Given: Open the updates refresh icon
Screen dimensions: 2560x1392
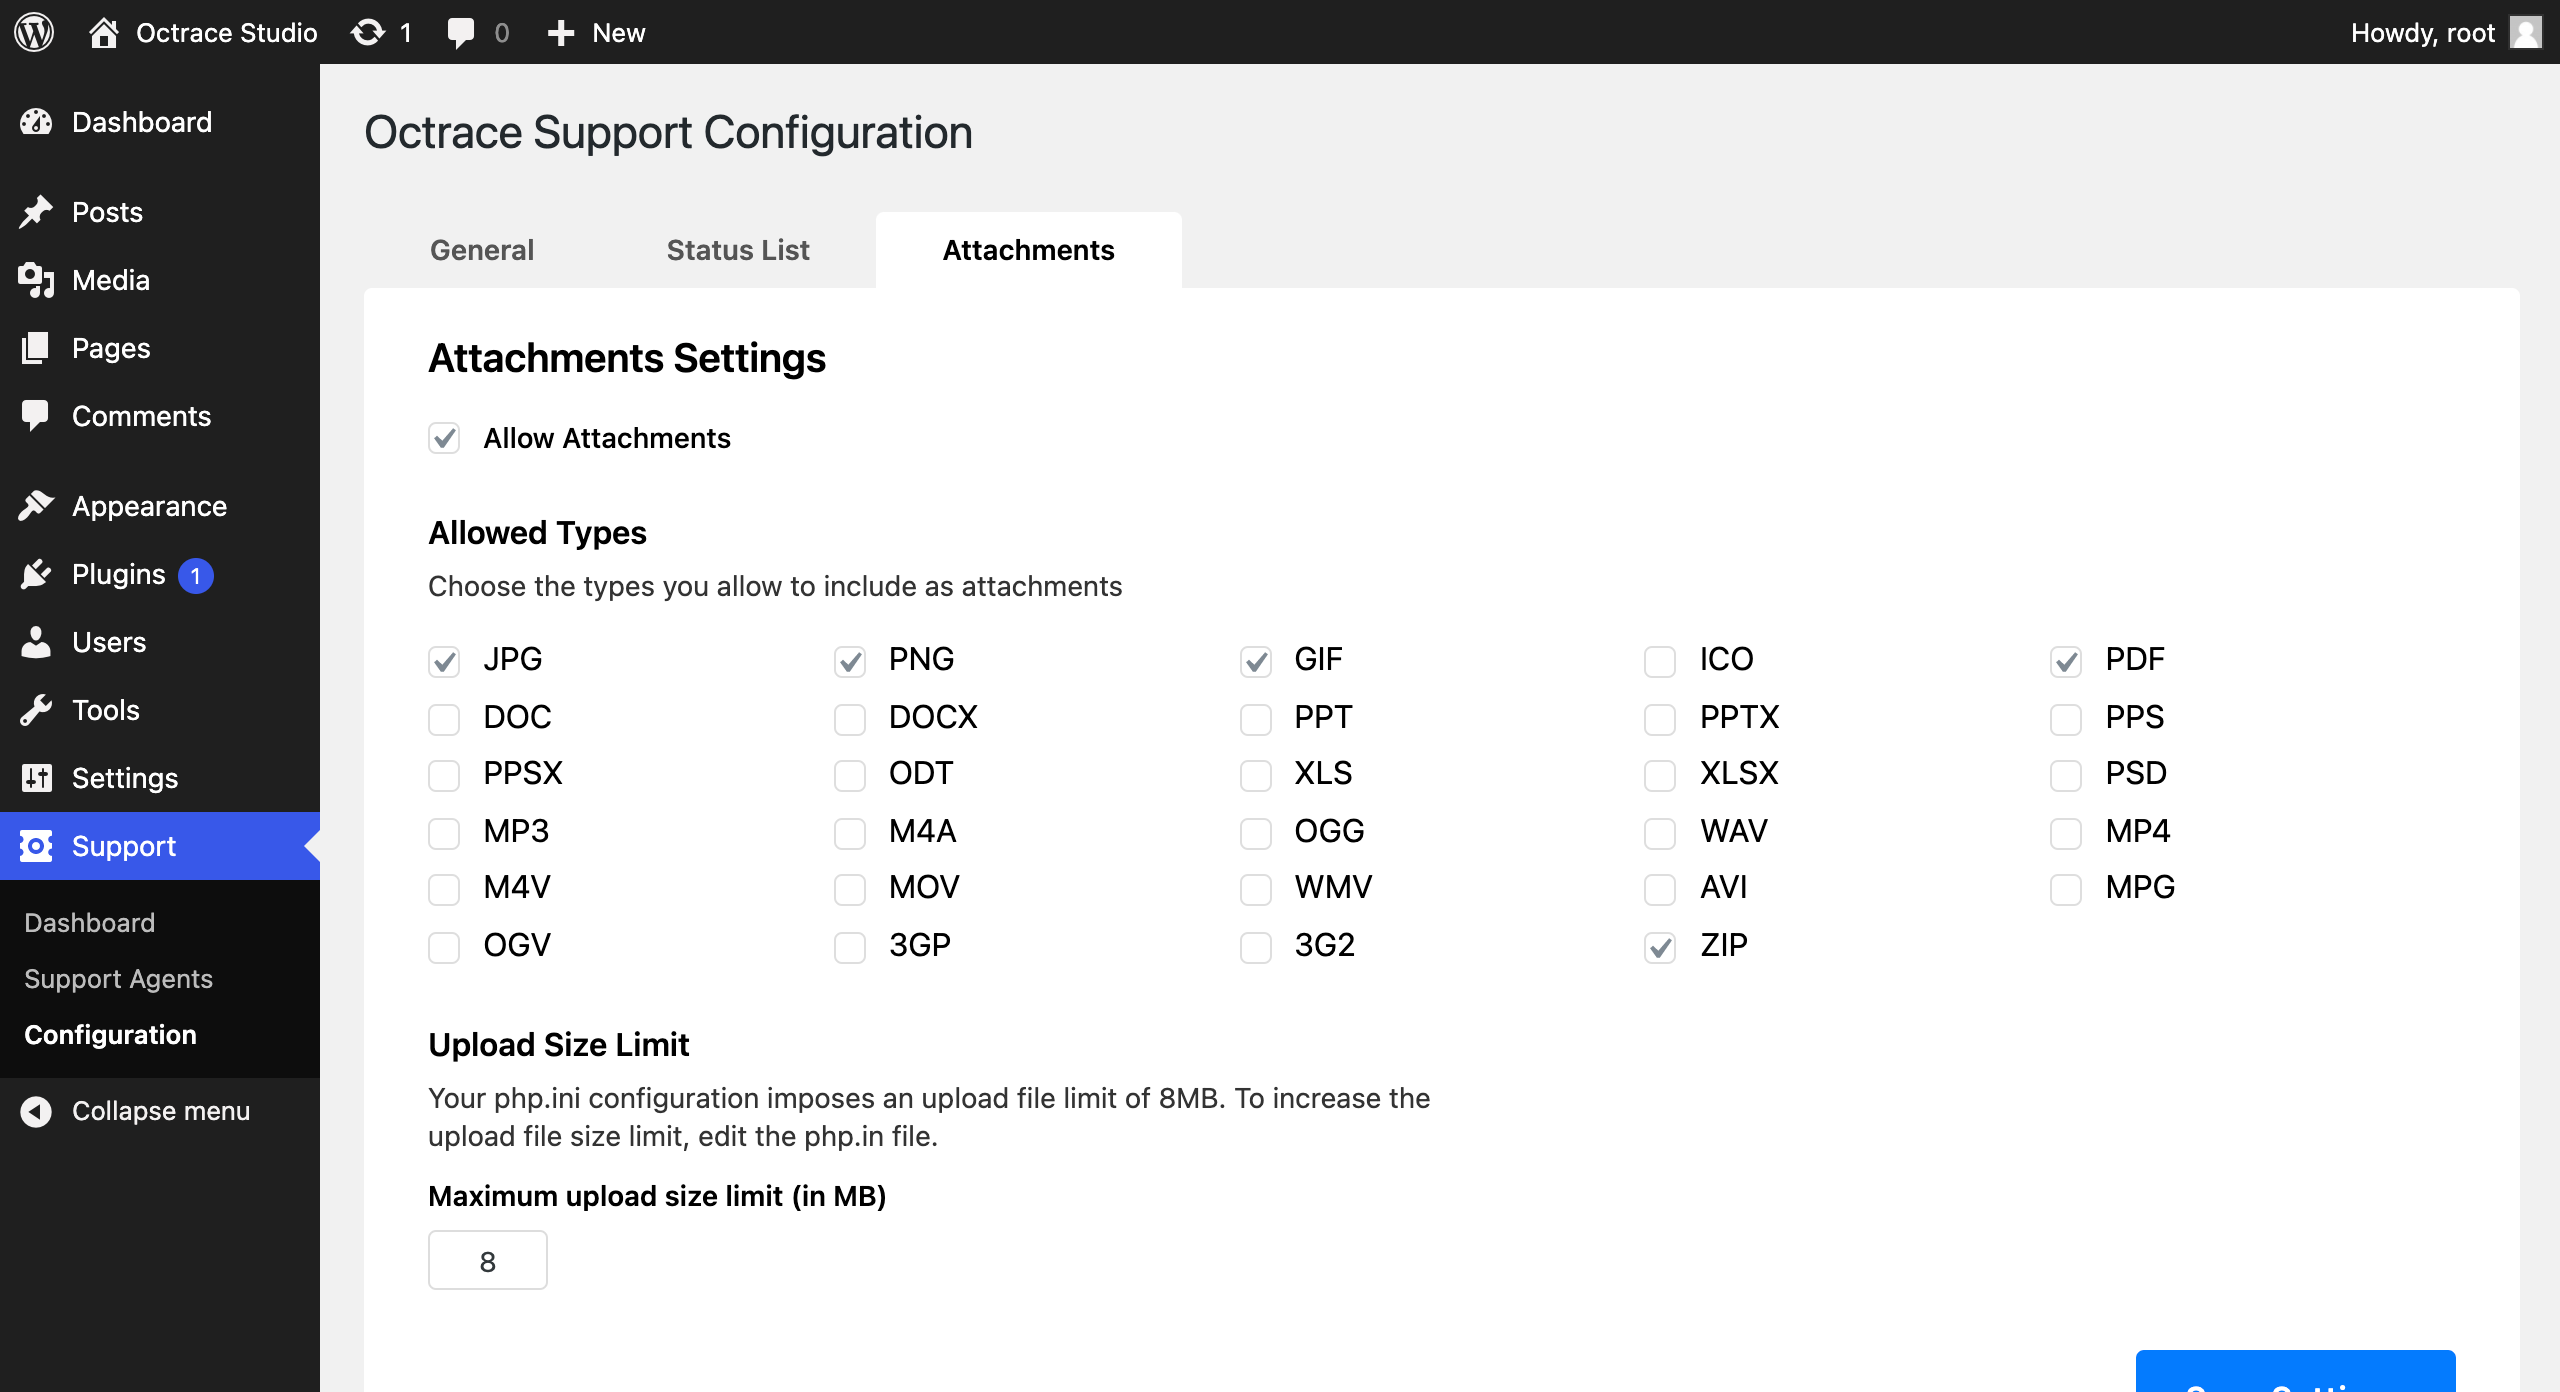Looking at the screenshot, I should click(x=367, y=33).
